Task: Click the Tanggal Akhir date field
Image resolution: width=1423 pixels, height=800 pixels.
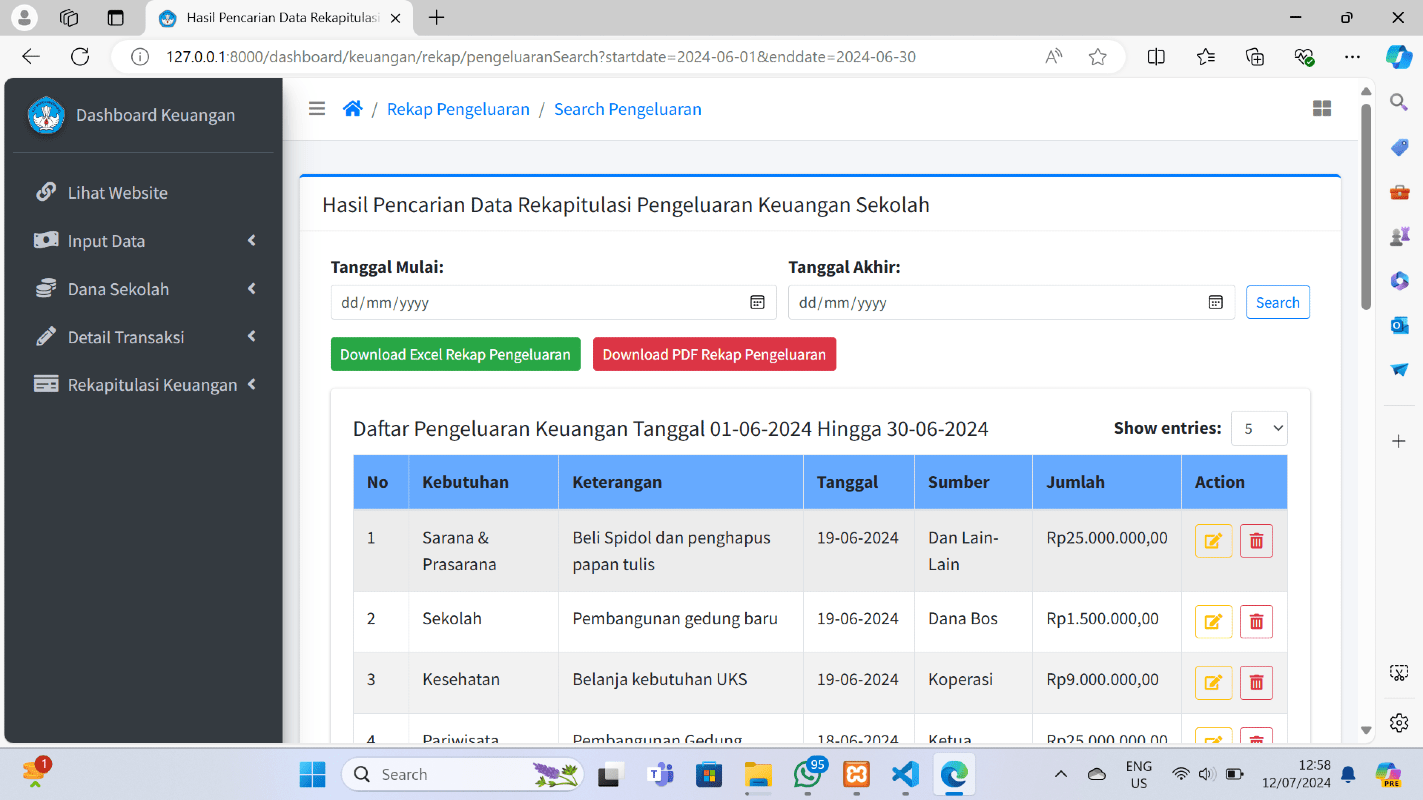Action: [x=1011, y=302]
